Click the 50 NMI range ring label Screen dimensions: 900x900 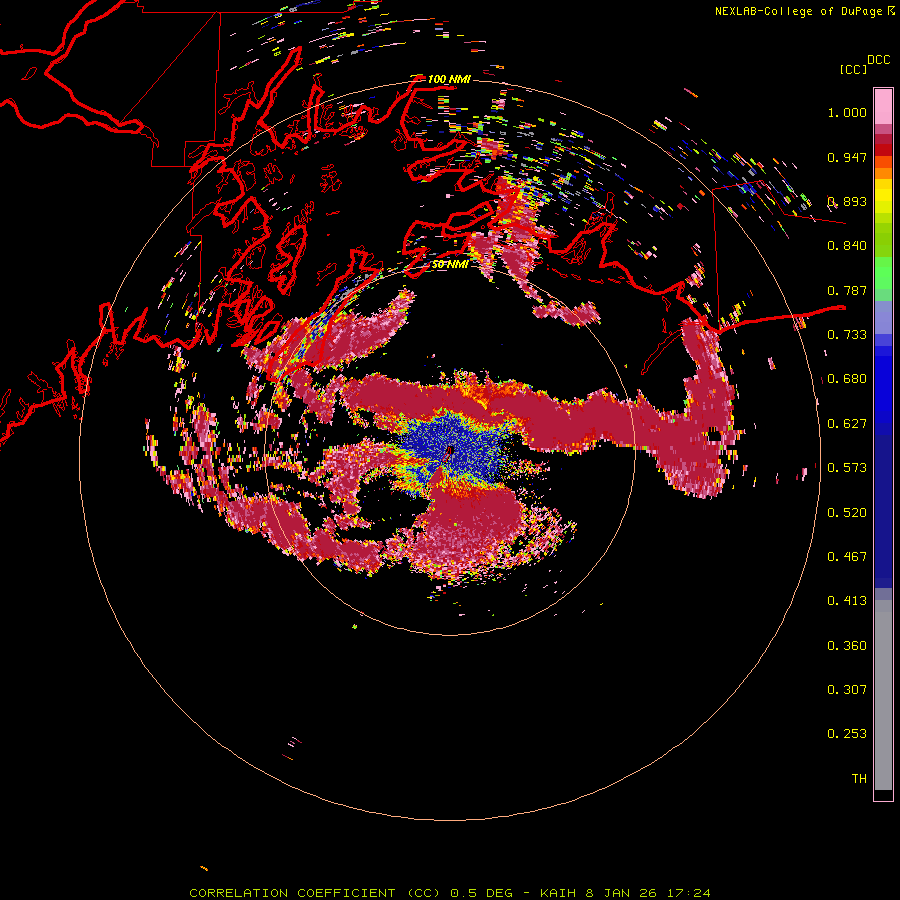pyautogui.click(x=449, y=264)
